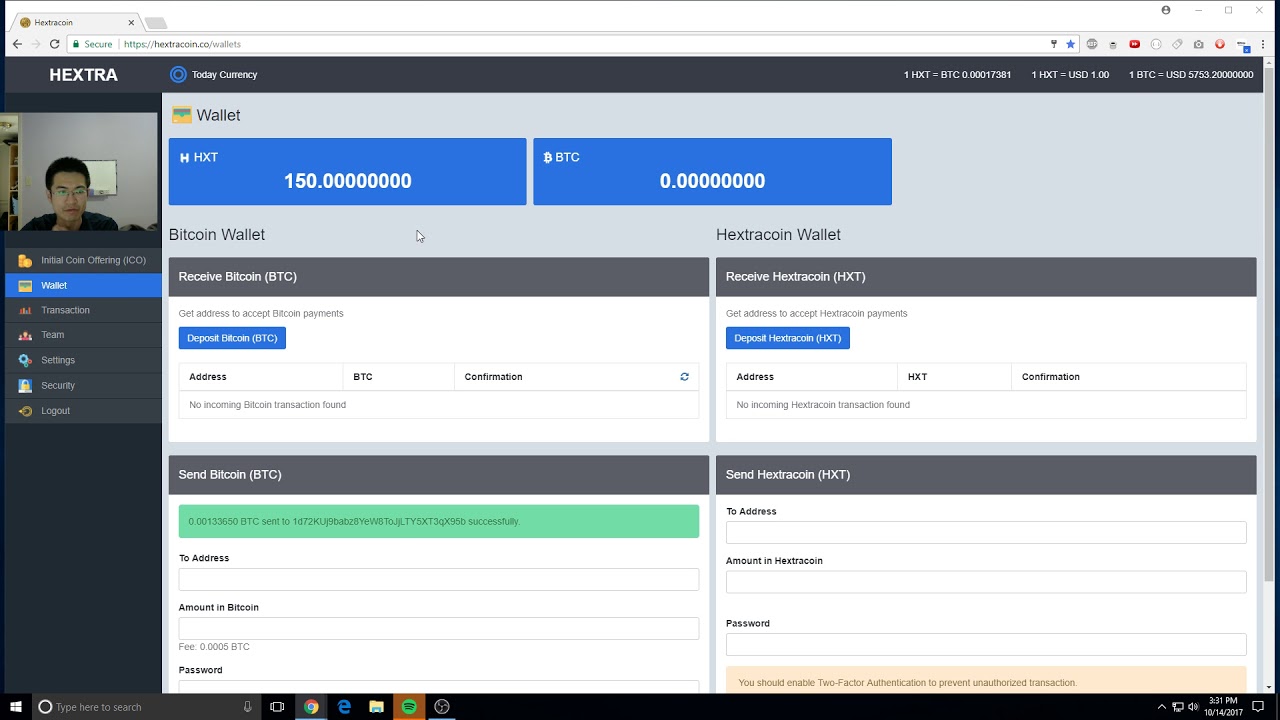The width and height of the screenshot is (1280, 720).
Task: Click the BTC sent successfully green message
Action: point(439,521)
